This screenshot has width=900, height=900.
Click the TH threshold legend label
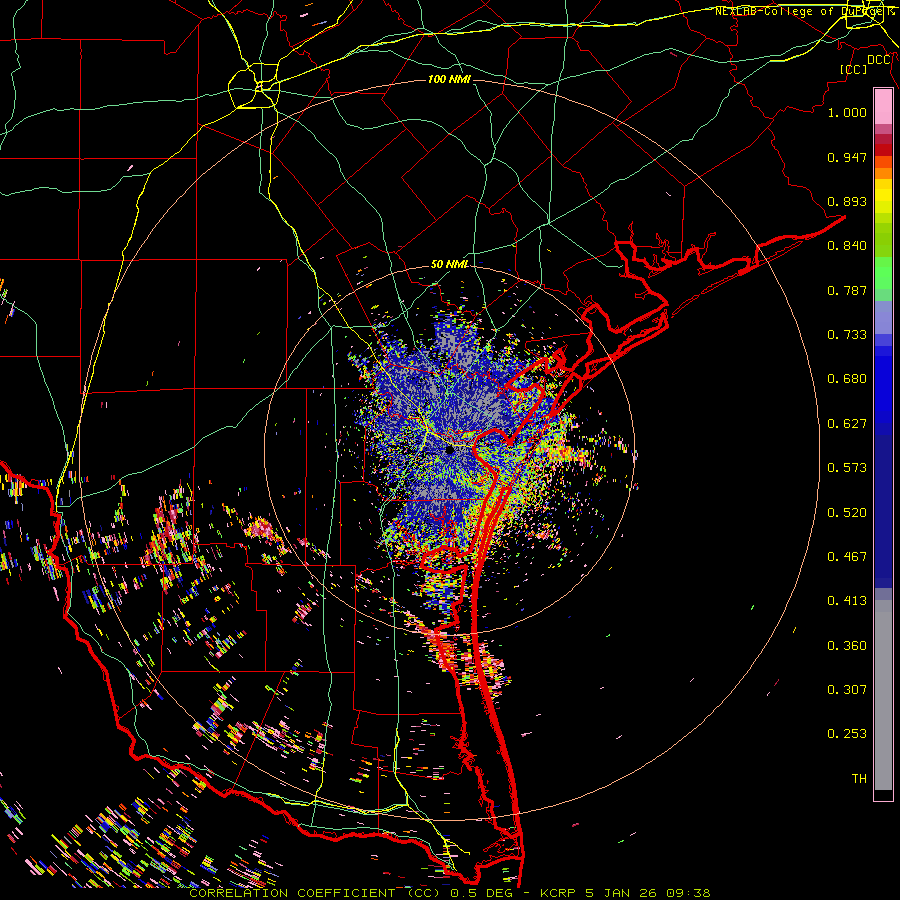pos(859,779)
